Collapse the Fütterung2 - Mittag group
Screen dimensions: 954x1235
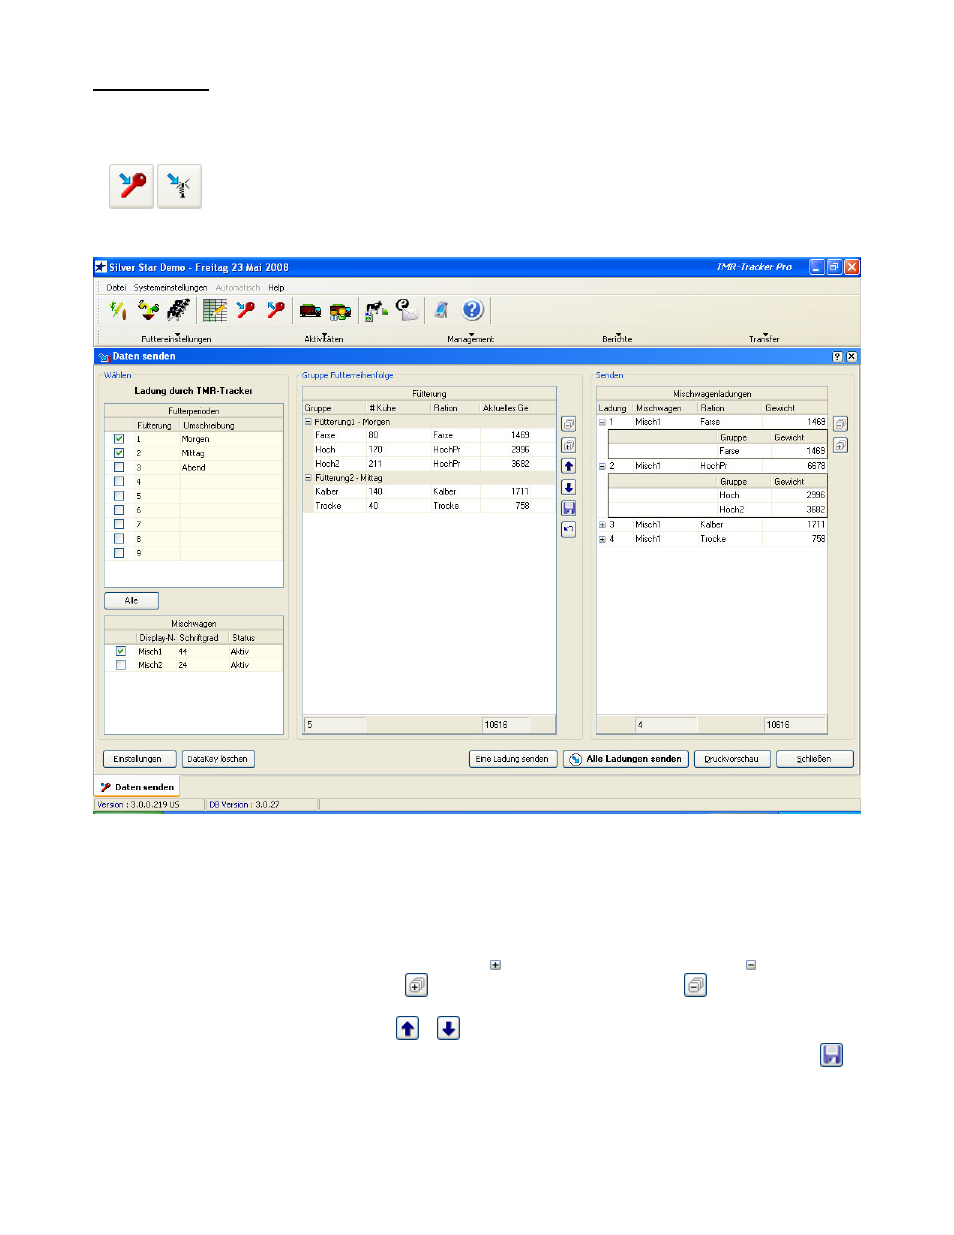tap(308, 478)
